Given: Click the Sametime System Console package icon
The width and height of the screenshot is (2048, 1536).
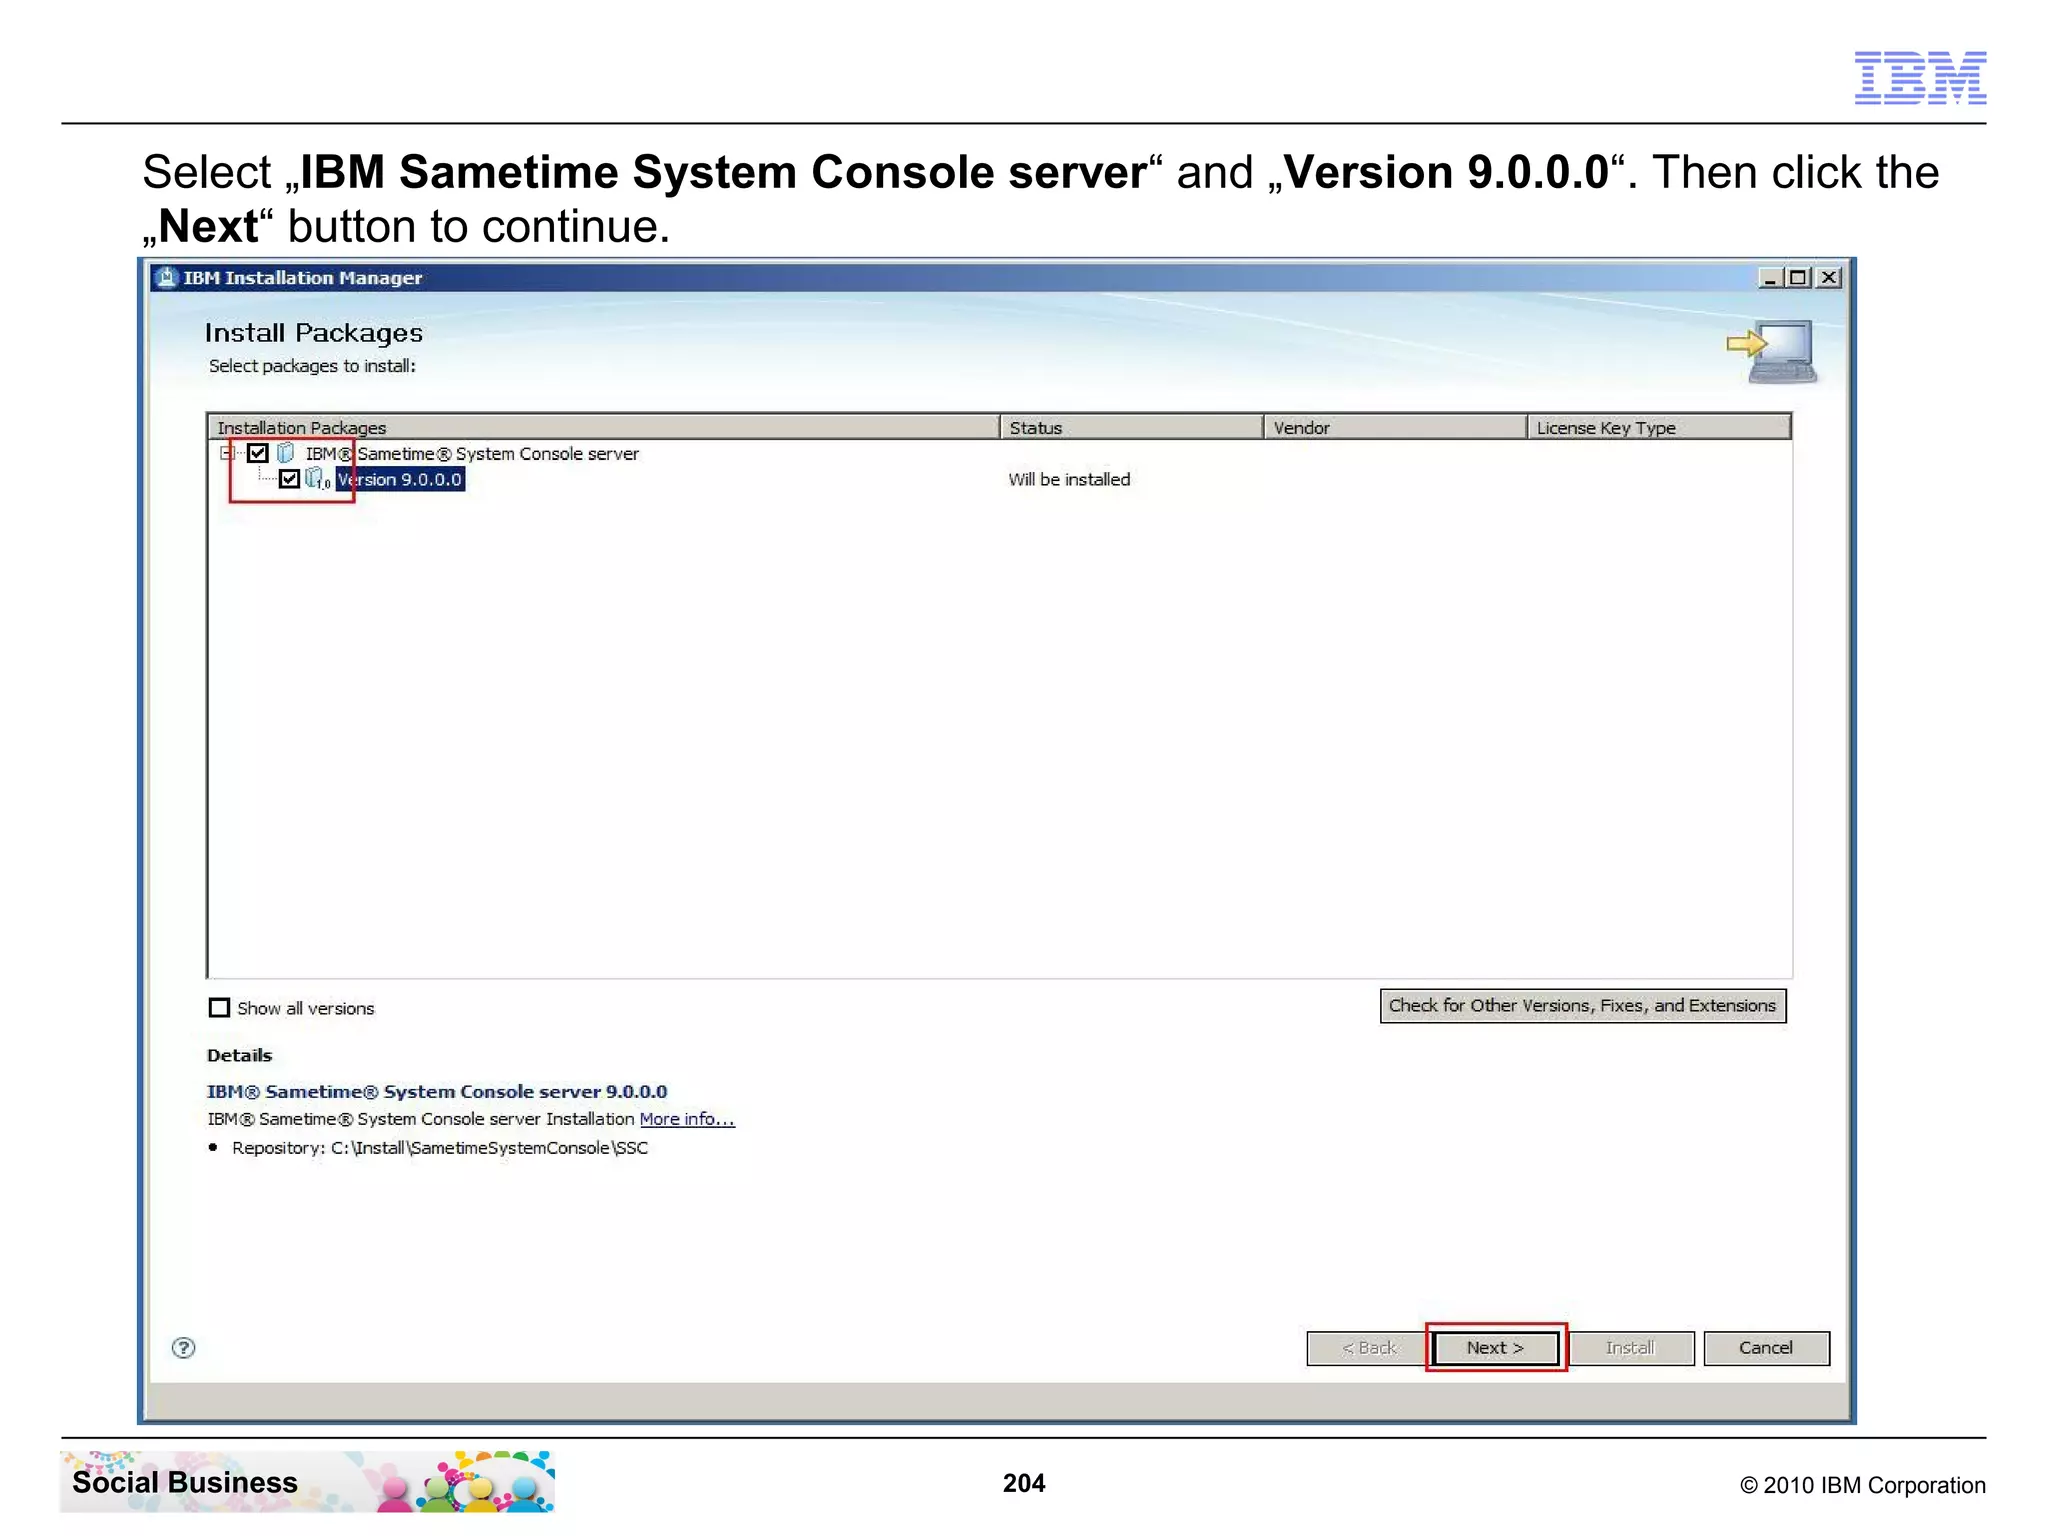Looking at the screenshot, I should [x=286, y=453].
